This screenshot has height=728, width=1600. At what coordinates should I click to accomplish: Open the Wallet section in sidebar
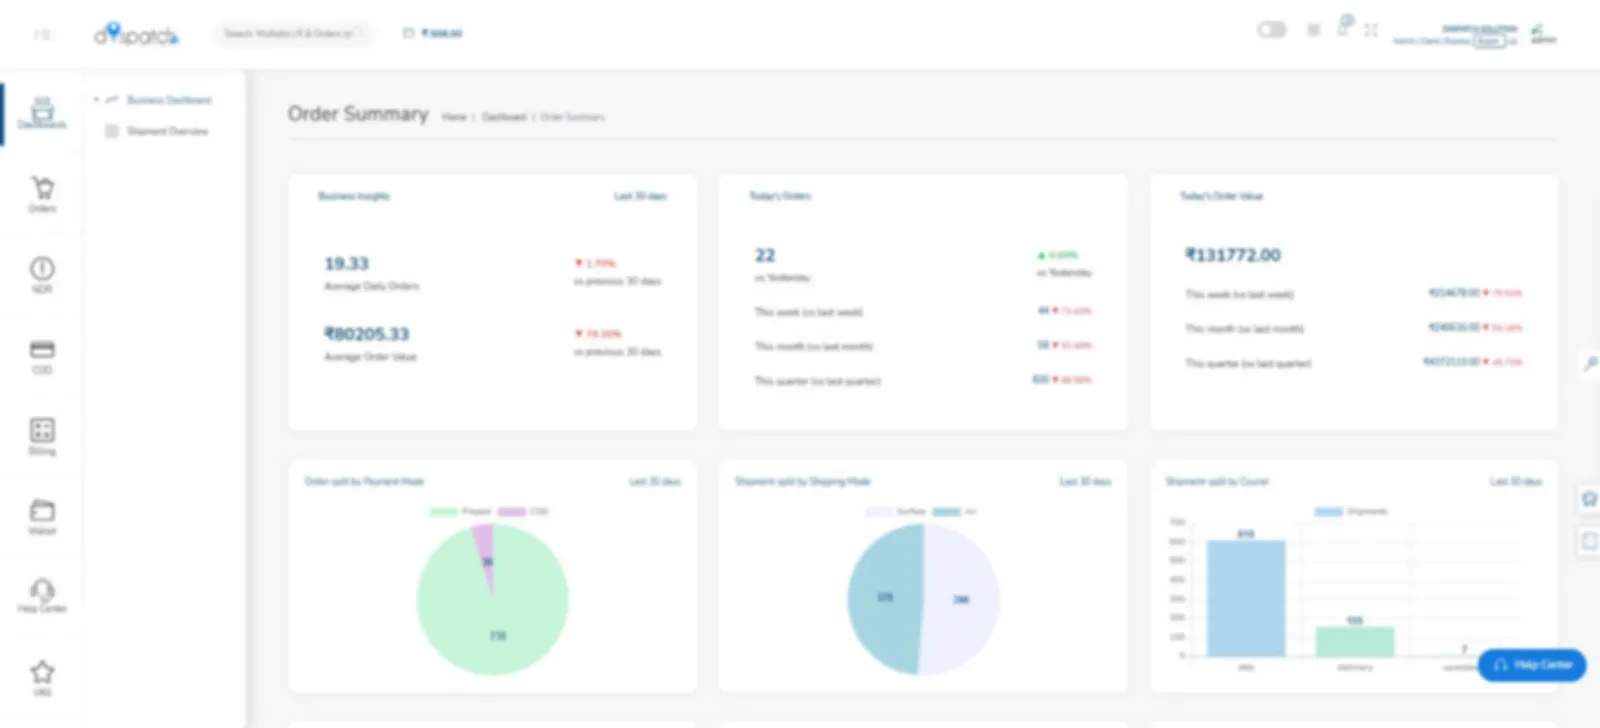(x=42, y=516)
